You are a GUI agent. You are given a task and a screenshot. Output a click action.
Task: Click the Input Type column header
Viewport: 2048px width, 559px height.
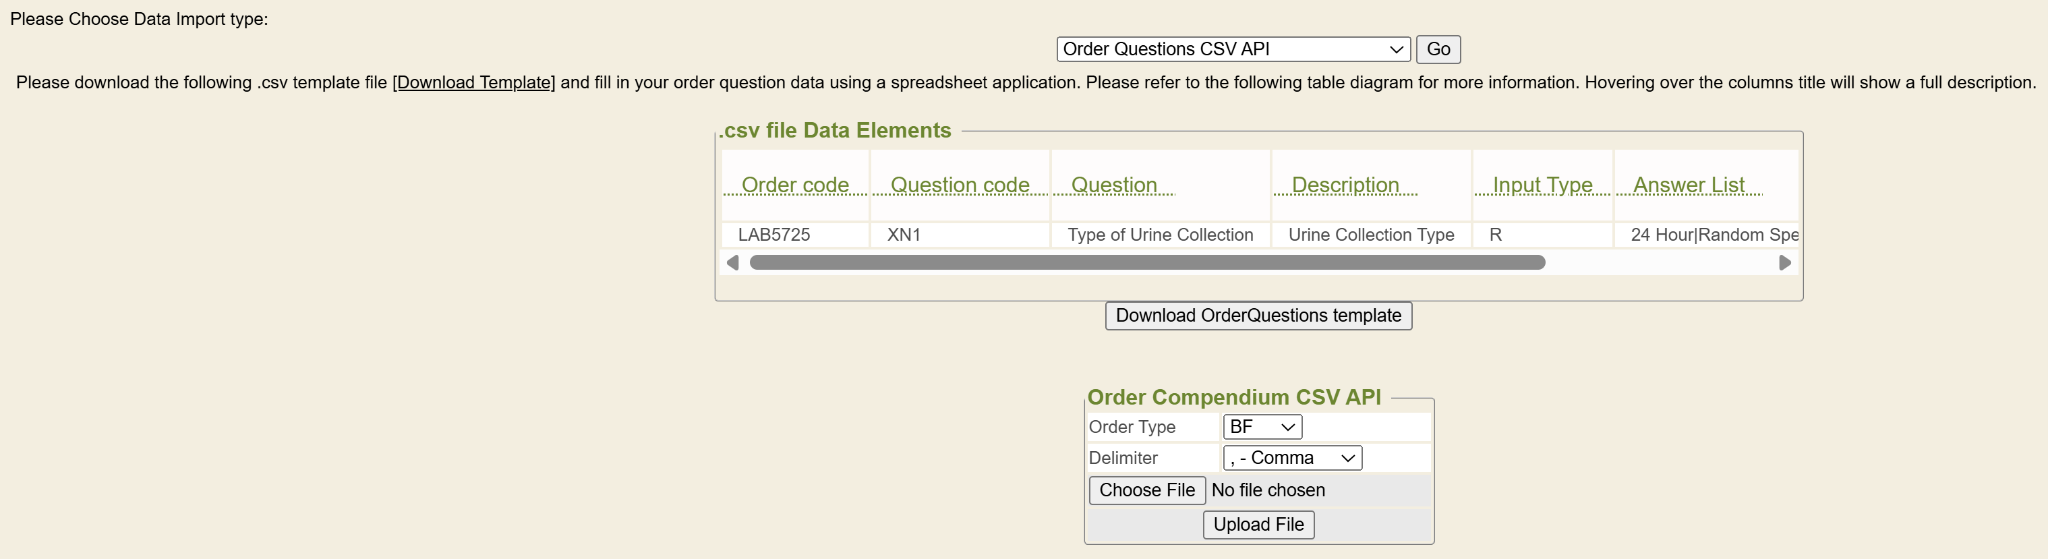pyautogui.click(x=1542, y=185)
